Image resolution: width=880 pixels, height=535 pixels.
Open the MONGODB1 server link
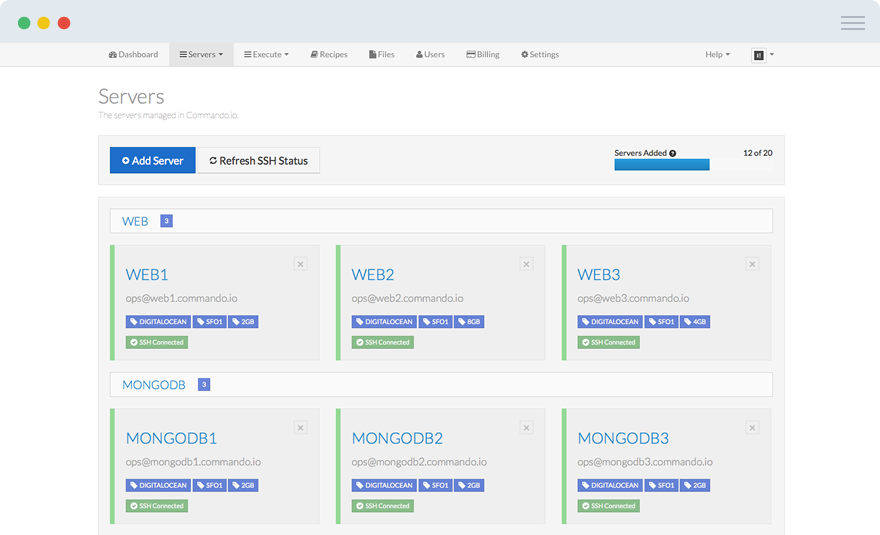(x=171, y=438)
